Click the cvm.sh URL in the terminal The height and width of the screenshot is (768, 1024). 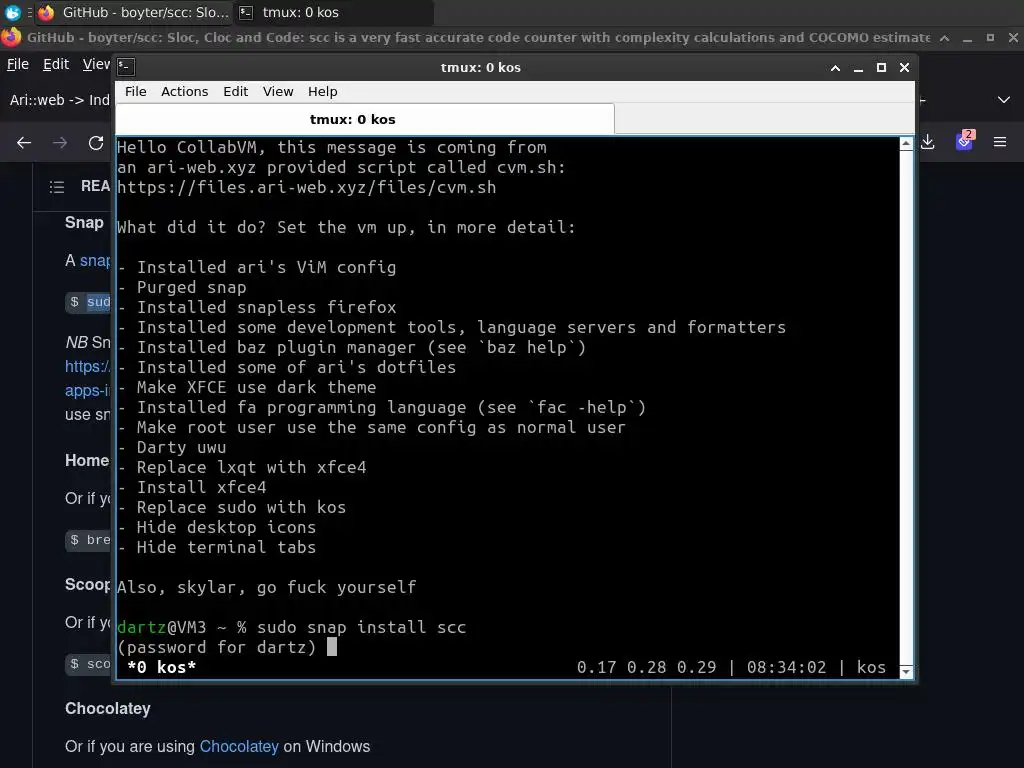point(306,187)
